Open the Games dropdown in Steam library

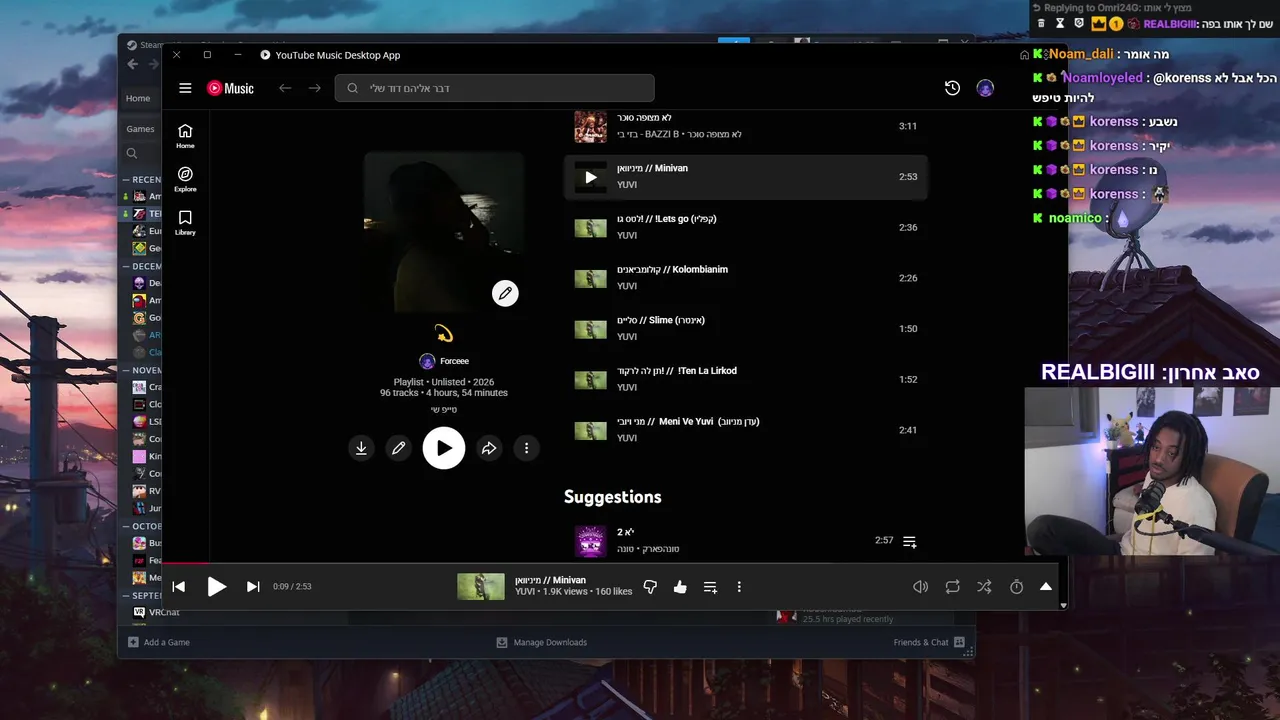tap(140, 129)
